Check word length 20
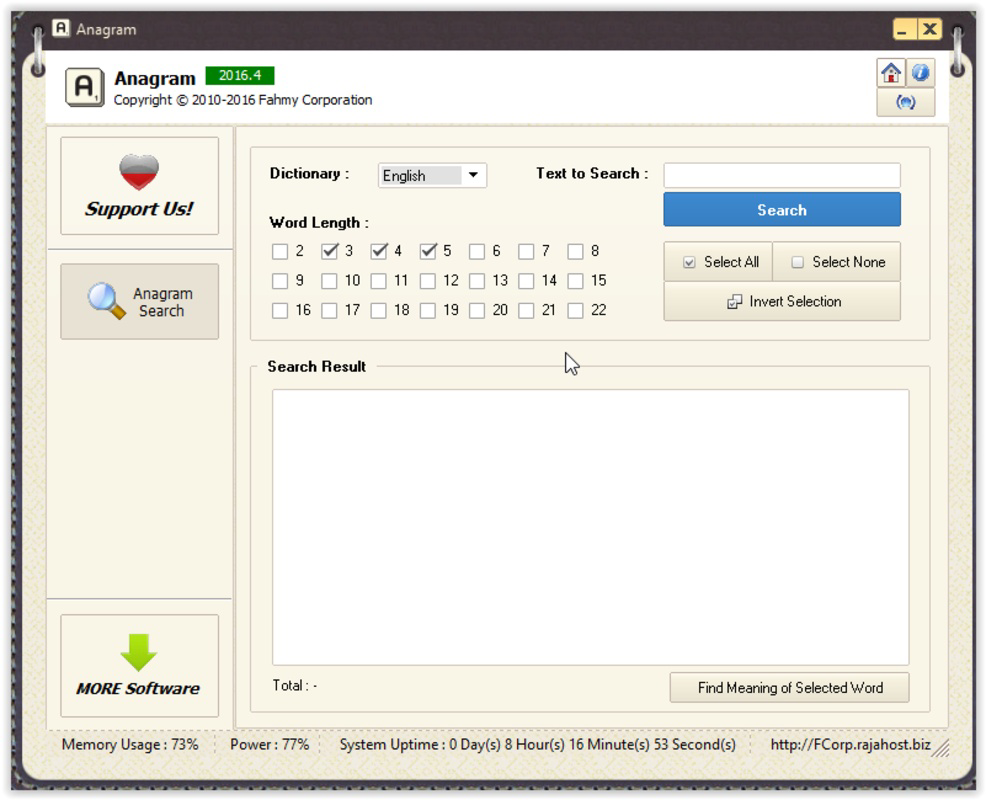 click(477, 311)
